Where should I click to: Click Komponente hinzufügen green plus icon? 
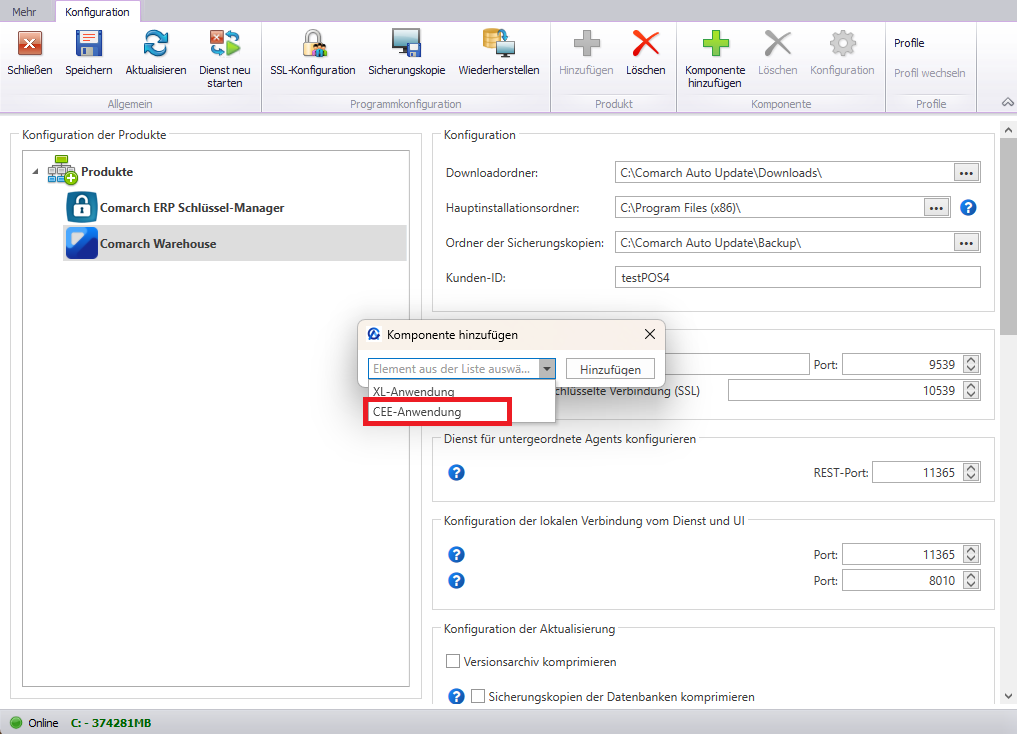click(x=715, y=43)
